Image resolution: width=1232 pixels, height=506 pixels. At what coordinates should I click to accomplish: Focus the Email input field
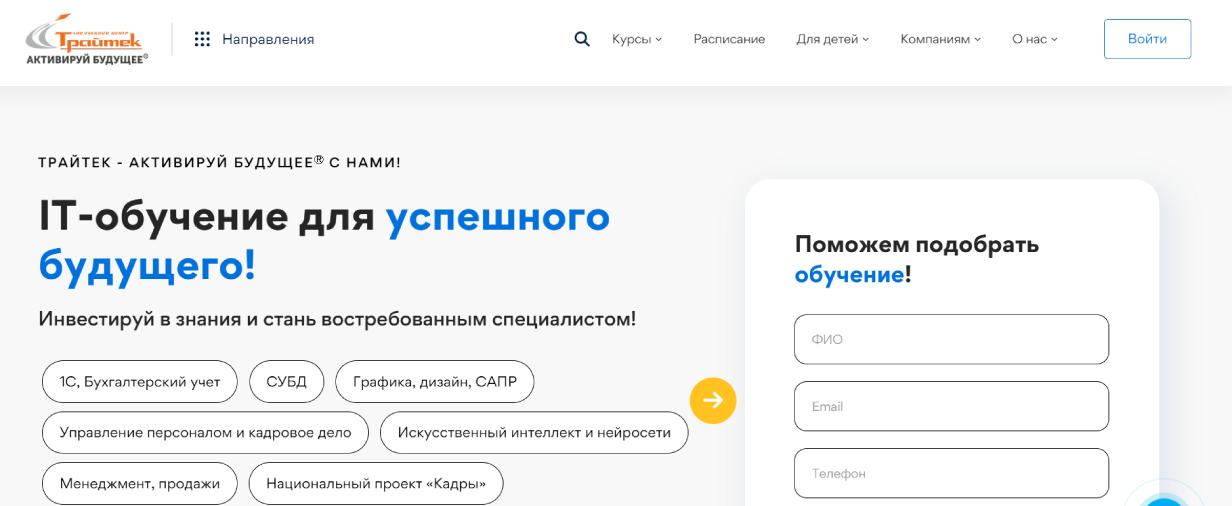point(951,406)
